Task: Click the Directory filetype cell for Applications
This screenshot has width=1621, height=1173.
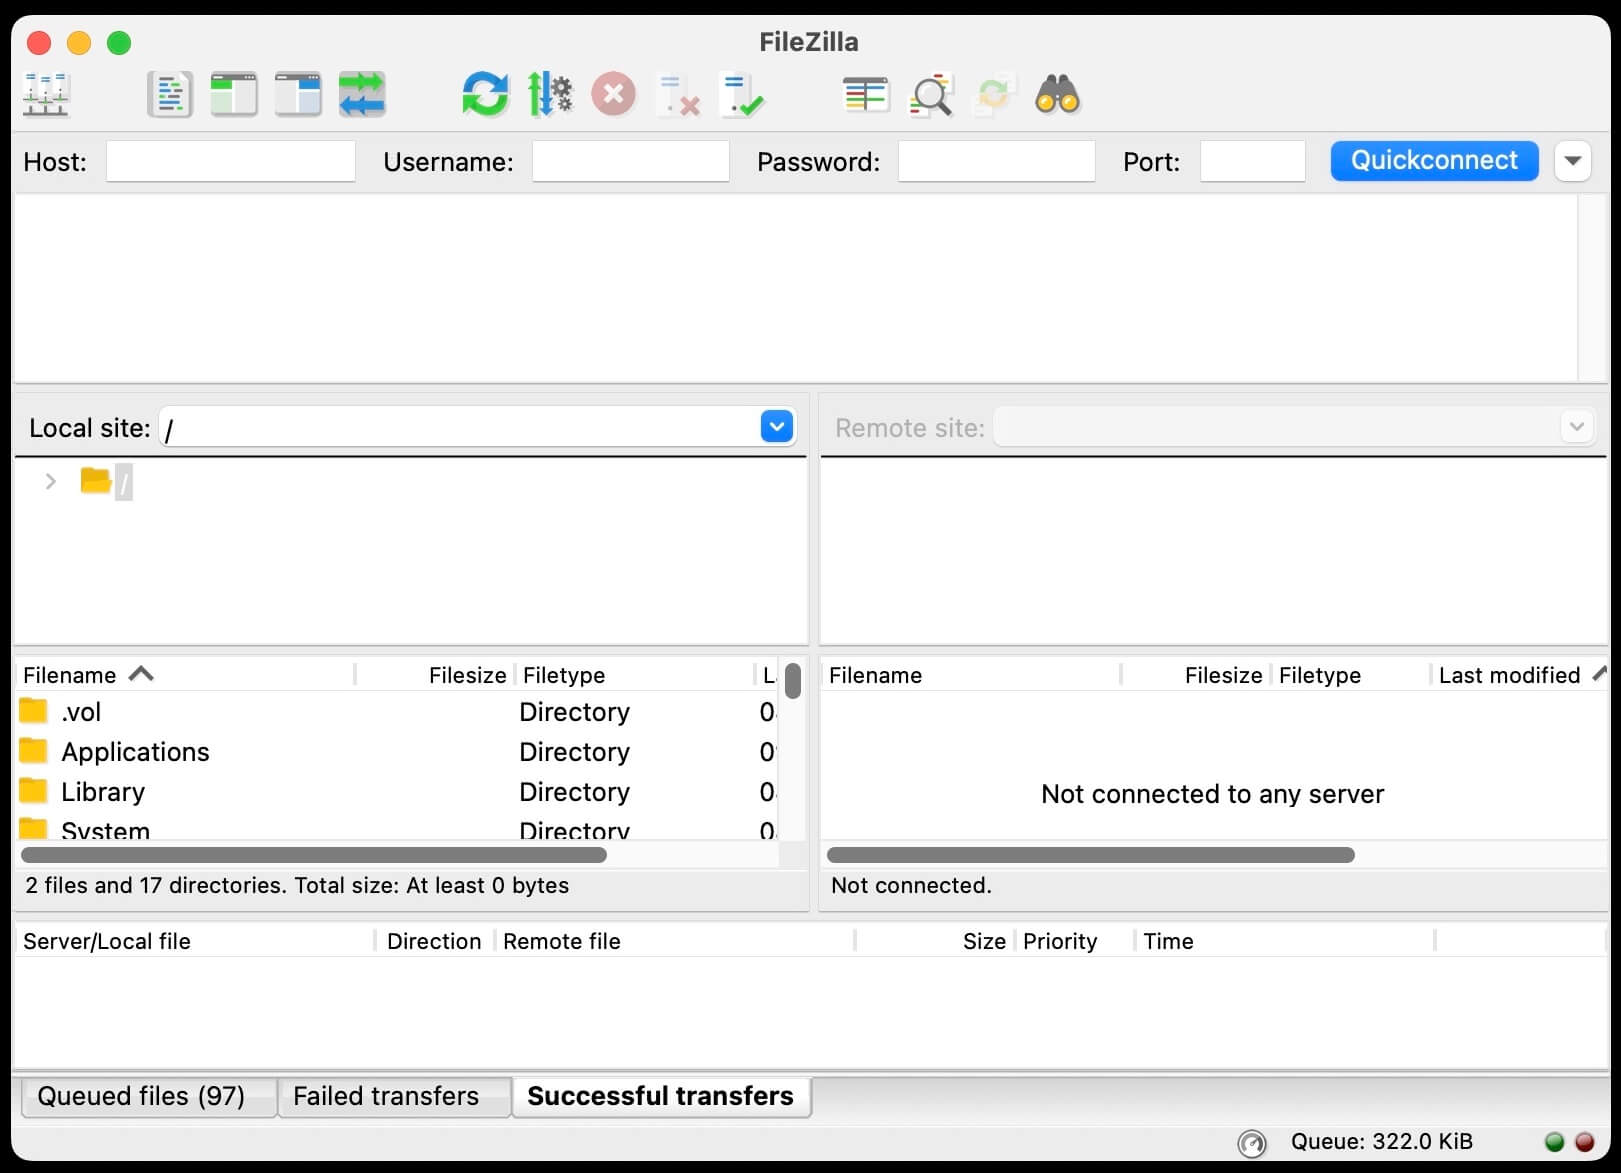Action: [575, 752]
